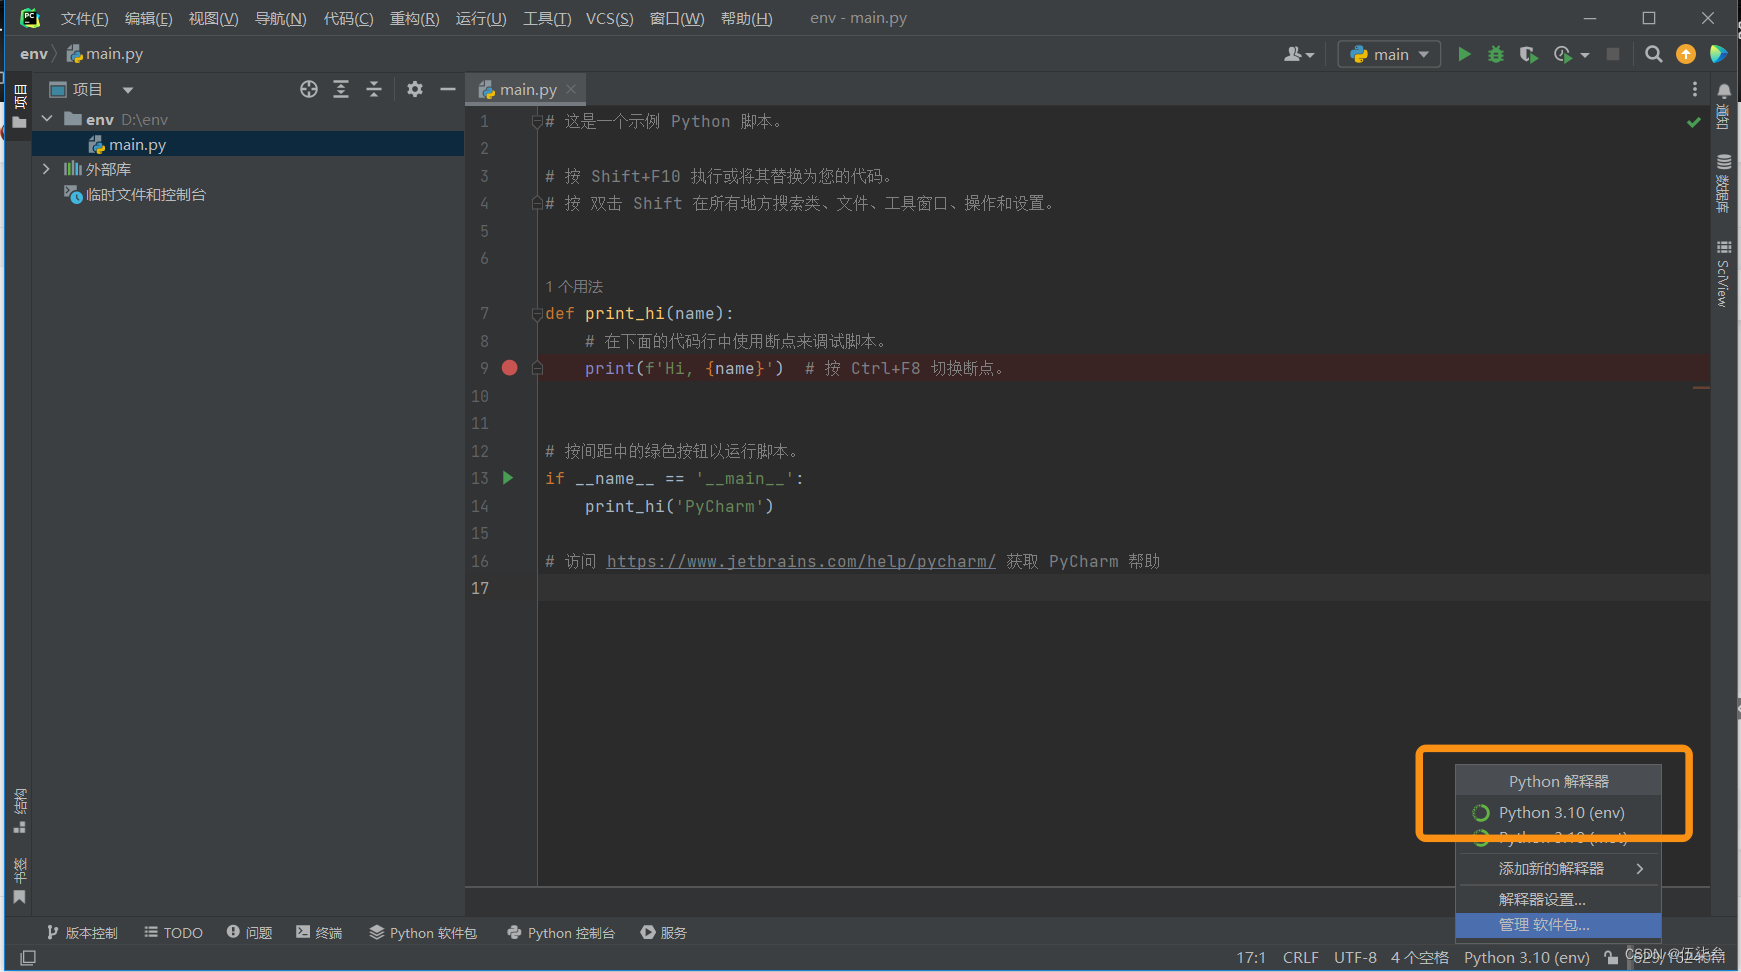This screenshot has height=972, width=1741.
Task: Run the script with the green play button
Action: click(1463, 54)
